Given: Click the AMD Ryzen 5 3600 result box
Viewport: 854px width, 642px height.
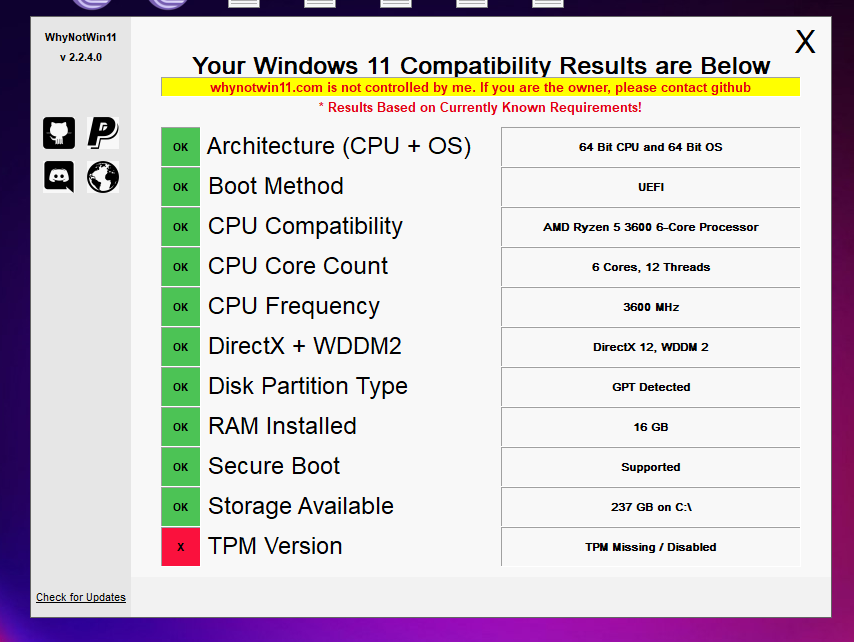Looking at the screenshot, I should (650, 227).
